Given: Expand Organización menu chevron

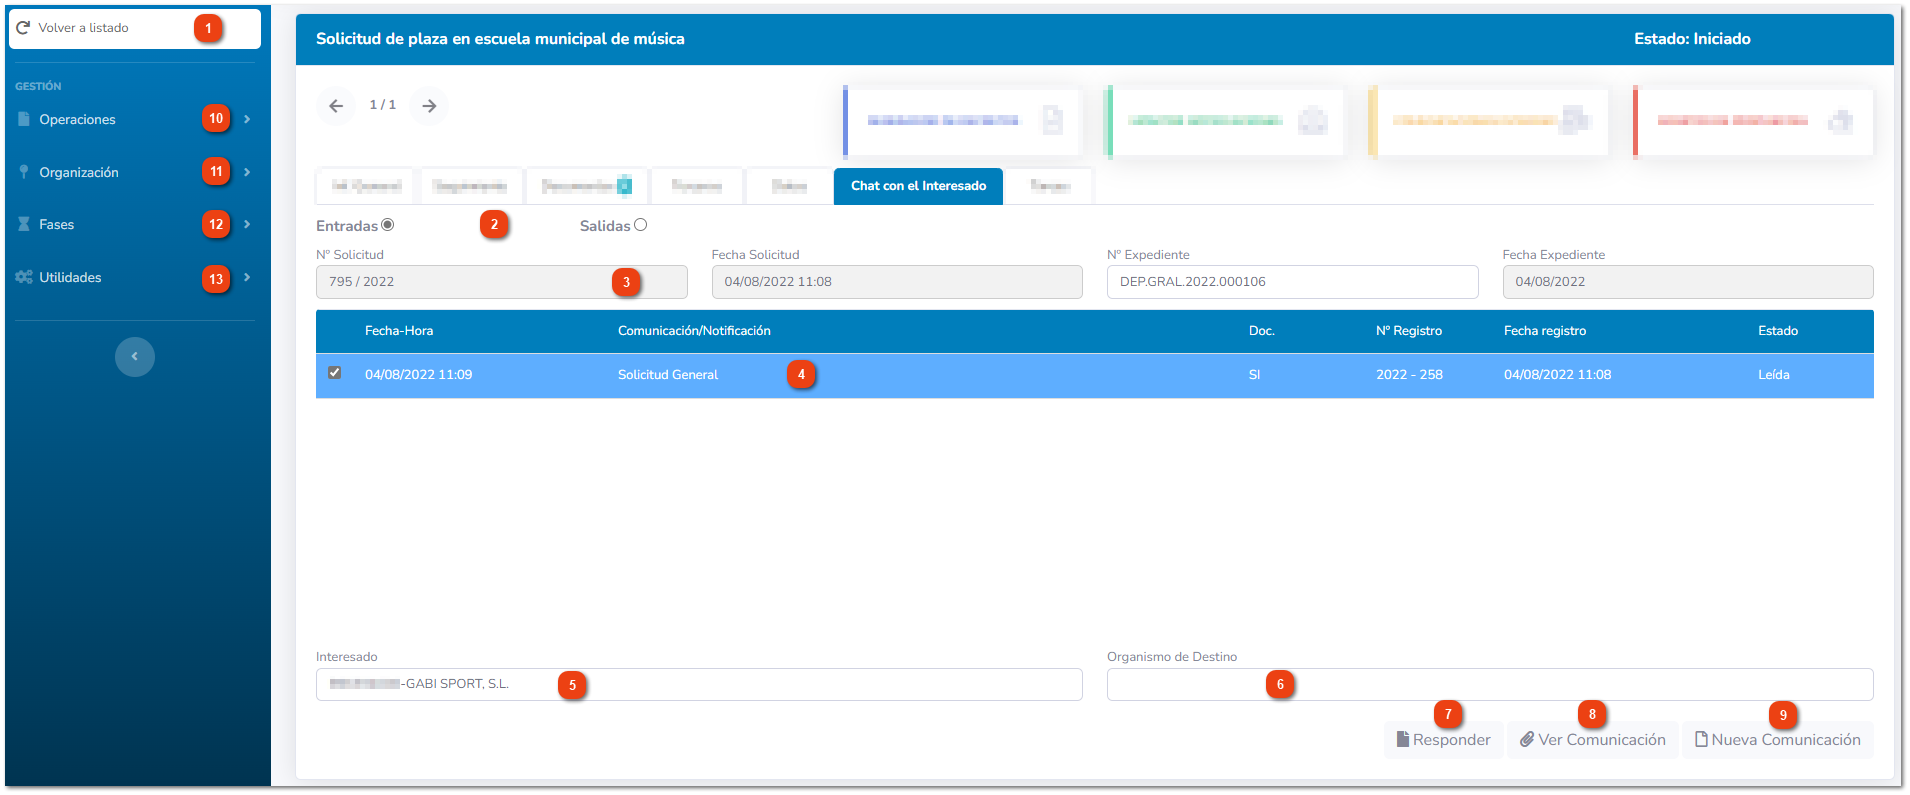Looking at the screenshot, I should click(247, 172).
